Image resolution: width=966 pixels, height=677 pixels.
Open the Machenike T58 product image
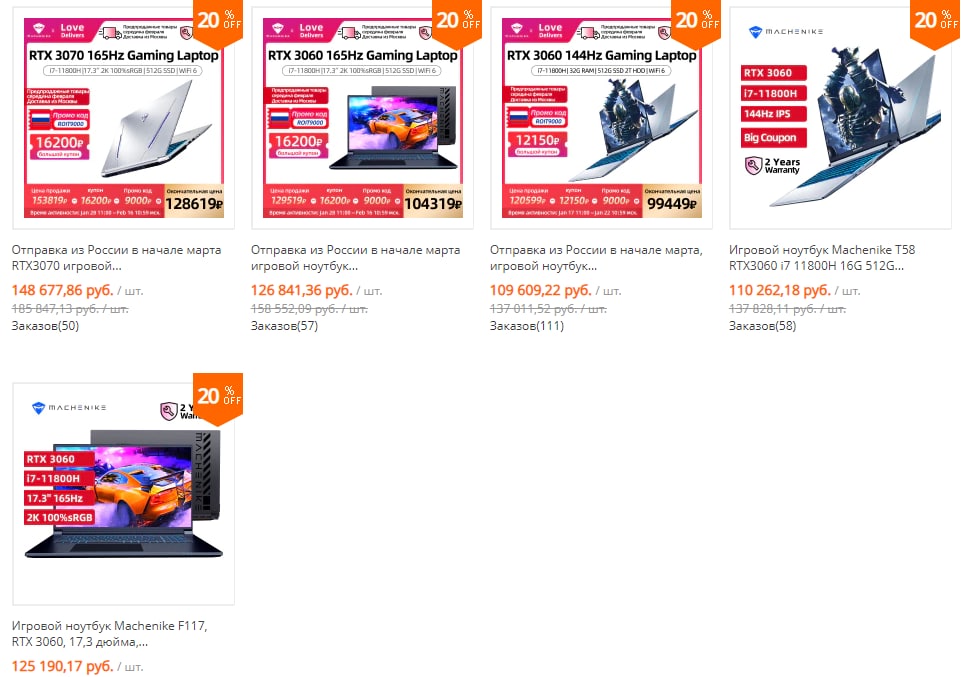(840, 118)
